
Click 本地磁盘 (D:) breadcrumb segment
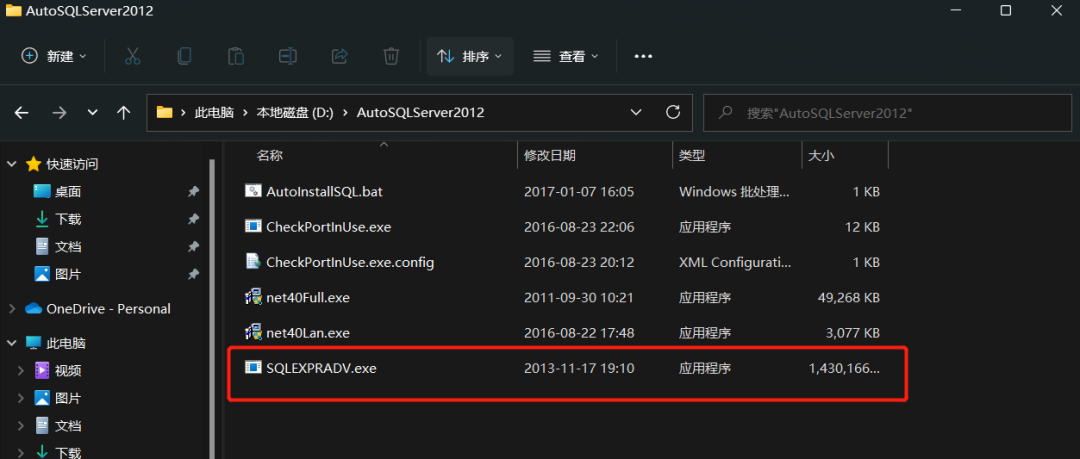(295, 112)
